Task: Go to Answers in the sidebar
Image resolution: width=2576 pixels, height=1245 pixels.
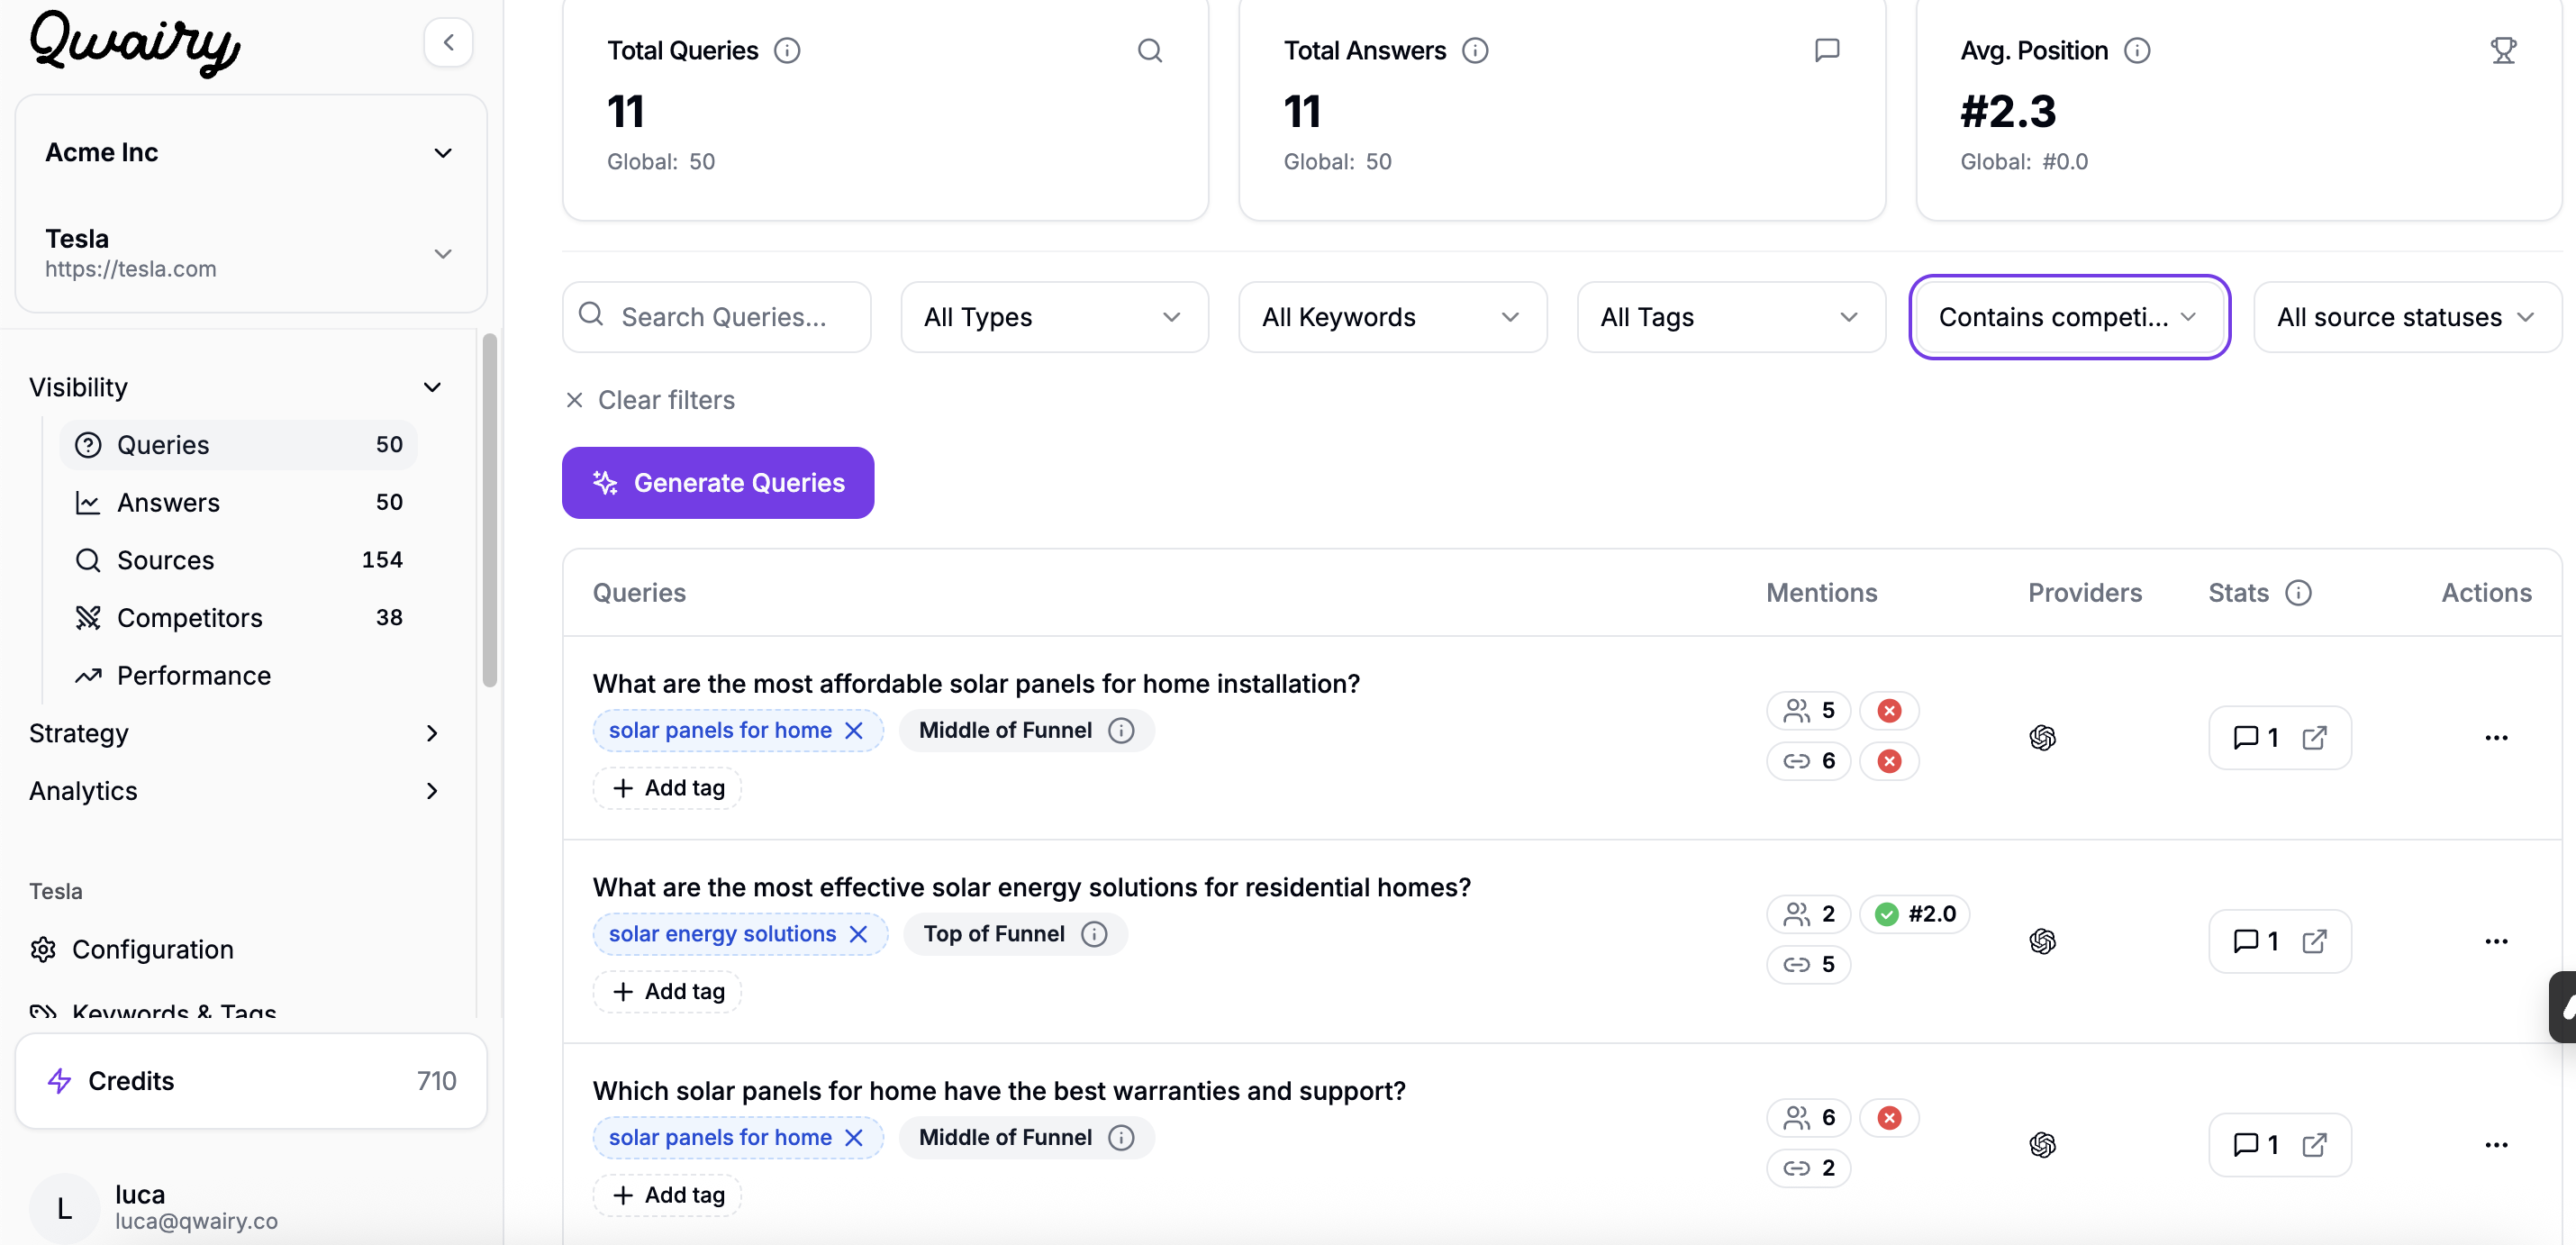Action: 239,502
